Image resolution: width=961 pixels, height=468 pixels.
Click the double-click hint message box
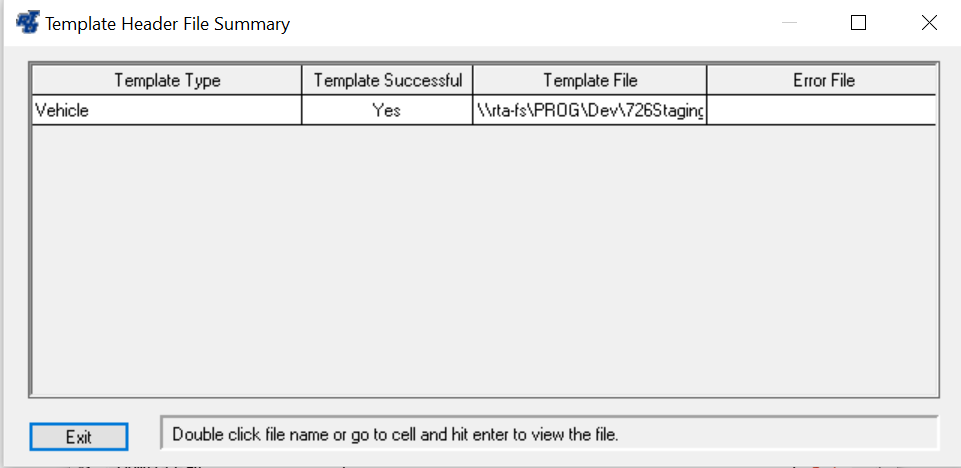coord(548,435)
